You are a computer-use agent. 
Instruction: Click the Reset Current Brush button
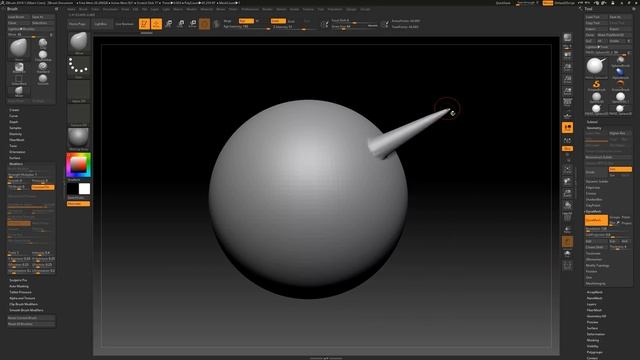pos(31,318)
